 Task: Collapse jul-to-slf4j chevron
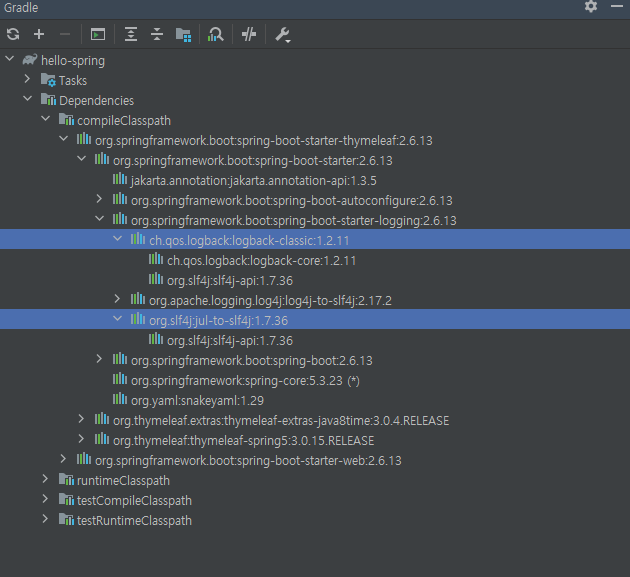pos(117,319)
